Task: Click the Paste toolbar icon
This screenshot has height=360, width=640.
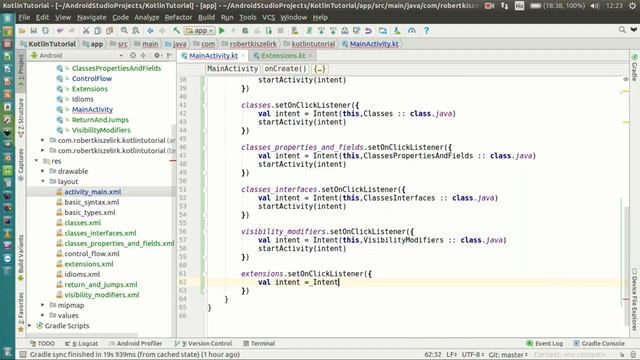Action: [109, 31]
